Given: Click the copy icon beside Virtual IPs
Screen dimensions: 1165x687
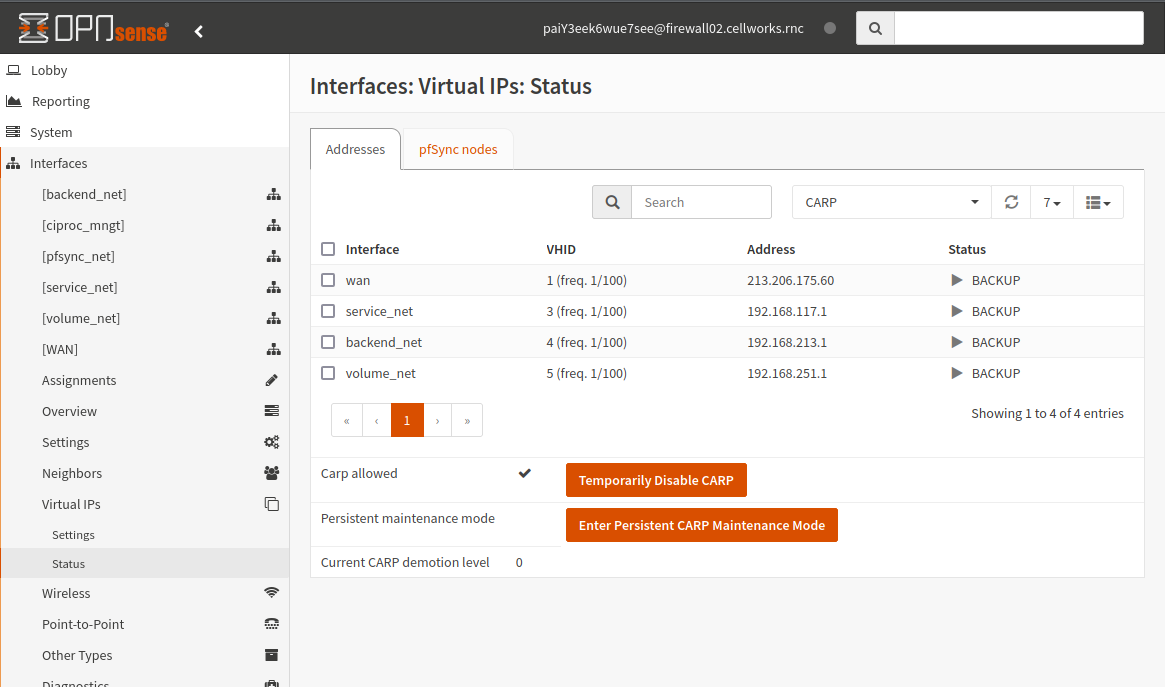Looking at the screenshot, I should click(x=271, y=504).
